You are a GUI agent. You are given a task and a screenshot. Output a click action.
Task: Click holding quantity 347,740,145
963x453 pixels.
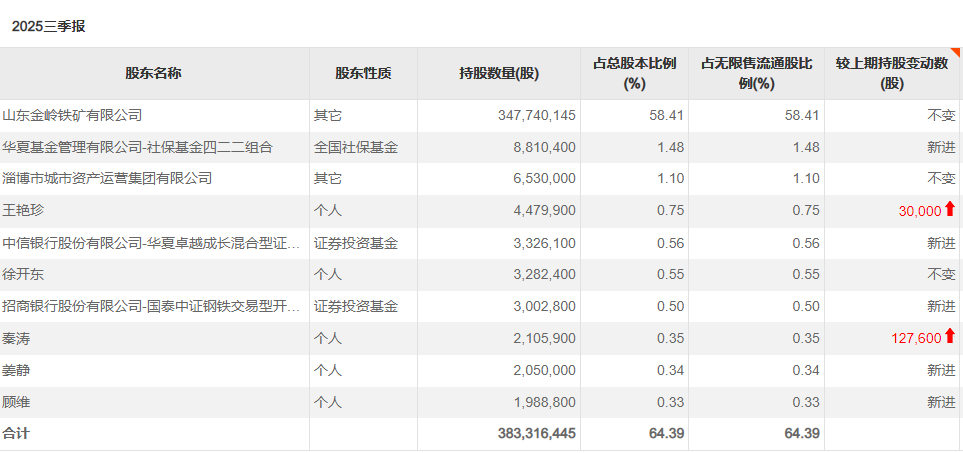[537, 115]
